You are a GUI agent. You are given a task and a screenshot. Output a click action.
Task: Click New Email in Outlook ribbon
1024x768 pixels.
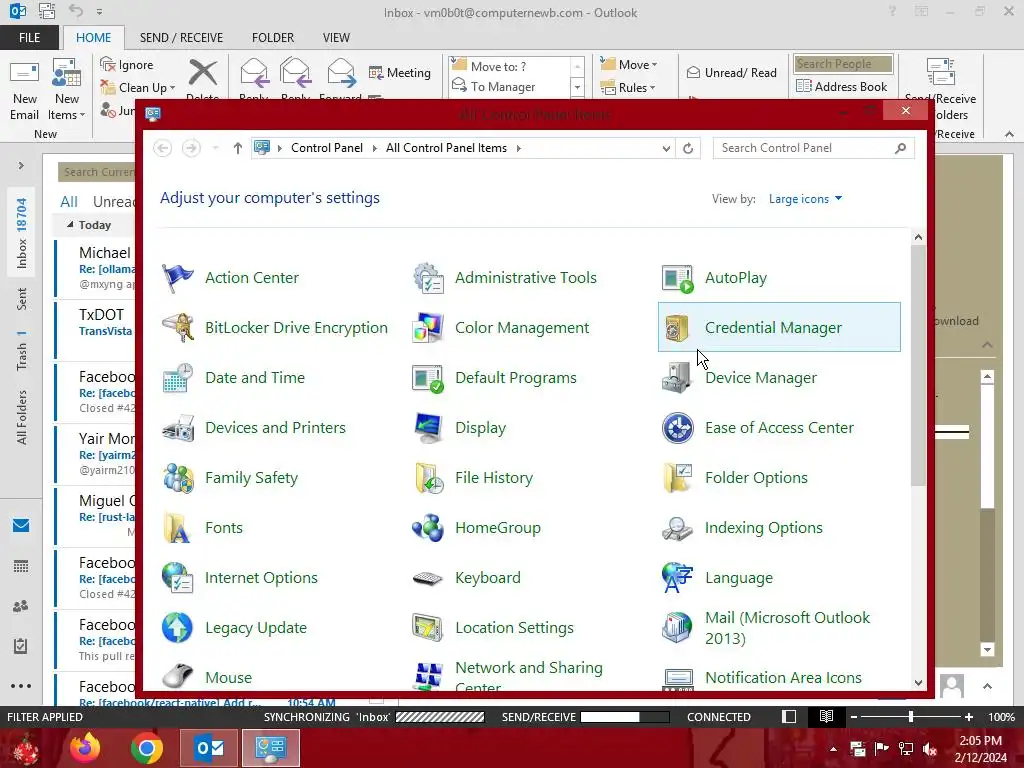point(24,90)
